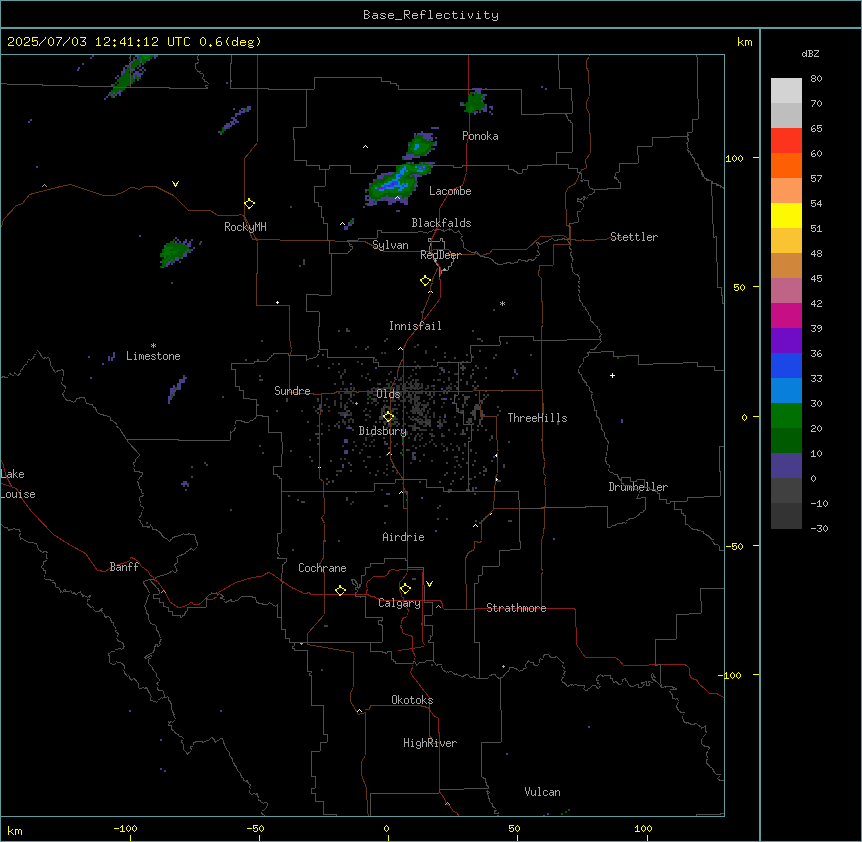
Task: Click the Banff label
Action: [124, 567]
